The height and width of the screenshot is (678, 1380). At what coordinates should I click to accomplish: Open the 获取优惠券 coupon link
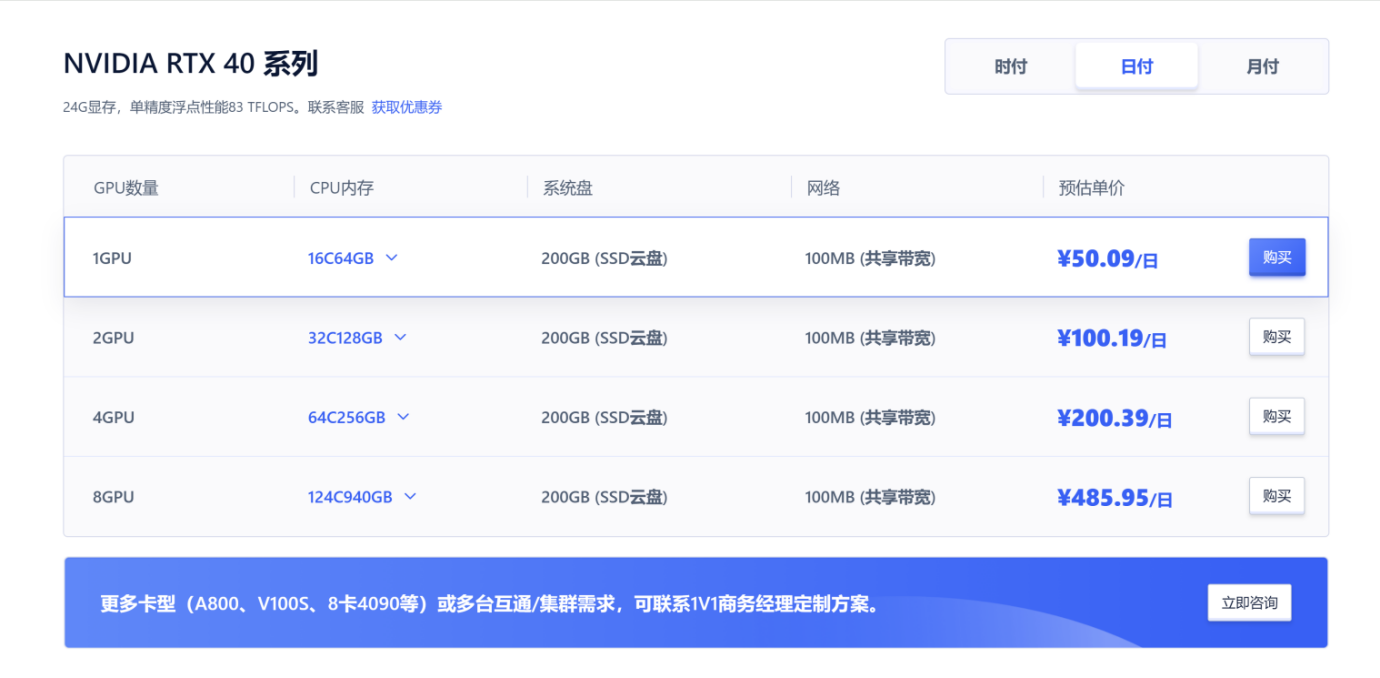click(x=407, y=107)
